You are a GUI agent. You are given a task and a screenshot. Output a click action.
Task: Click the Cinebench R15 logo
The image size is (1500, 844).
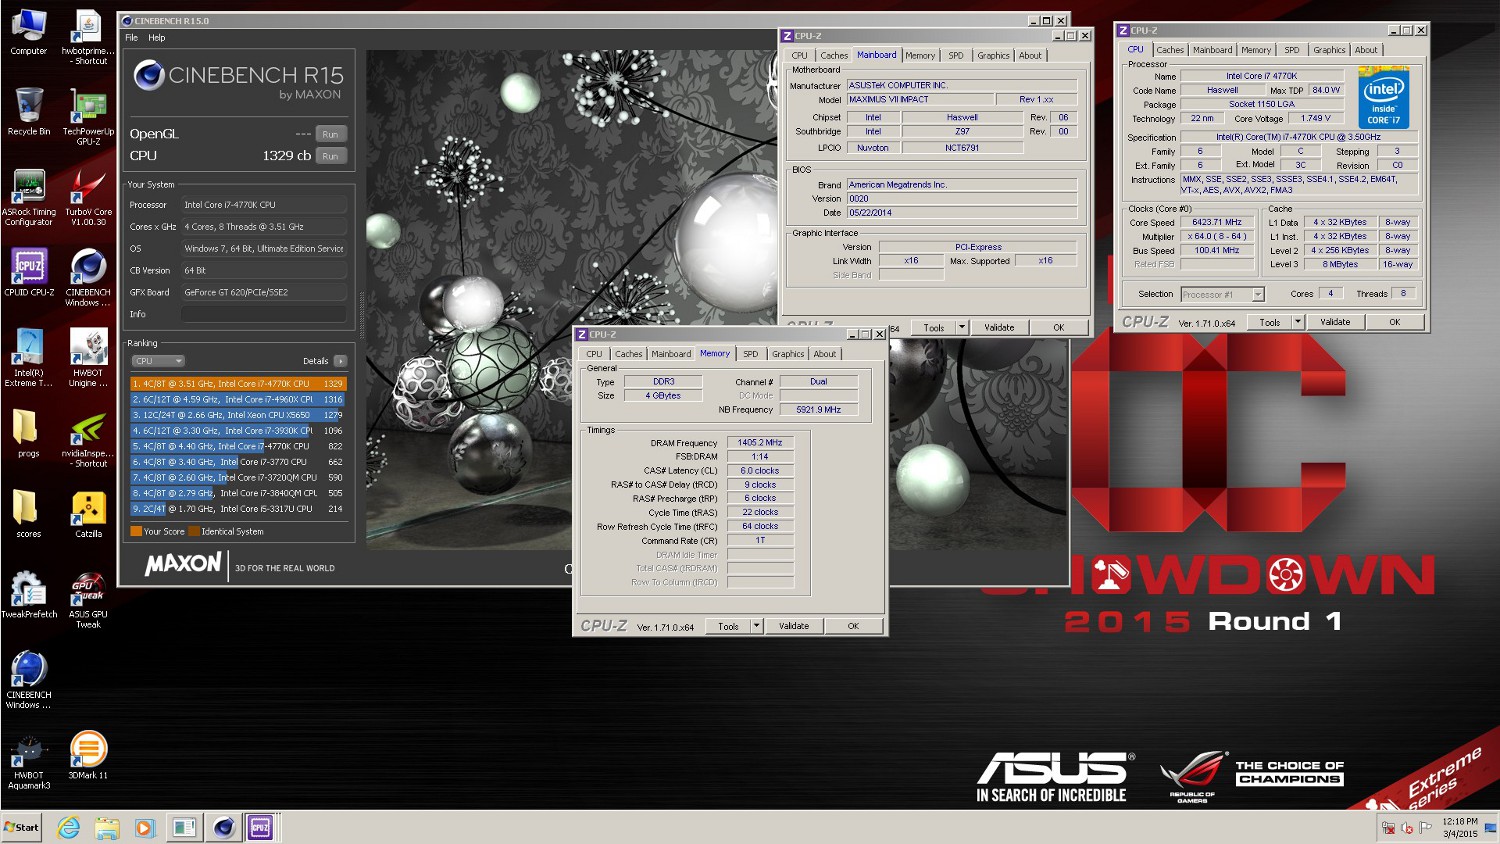tap(238, 79)
